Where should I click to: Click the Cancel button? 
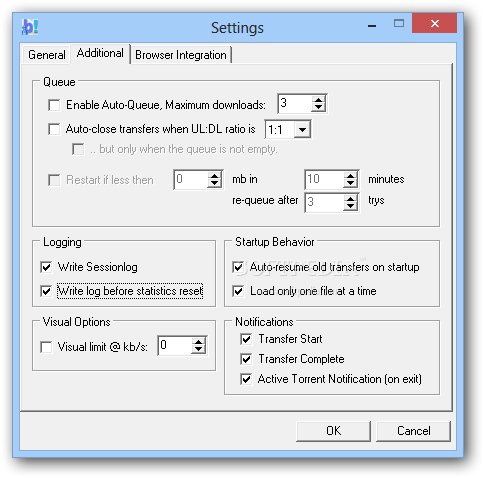coord(413,431)
